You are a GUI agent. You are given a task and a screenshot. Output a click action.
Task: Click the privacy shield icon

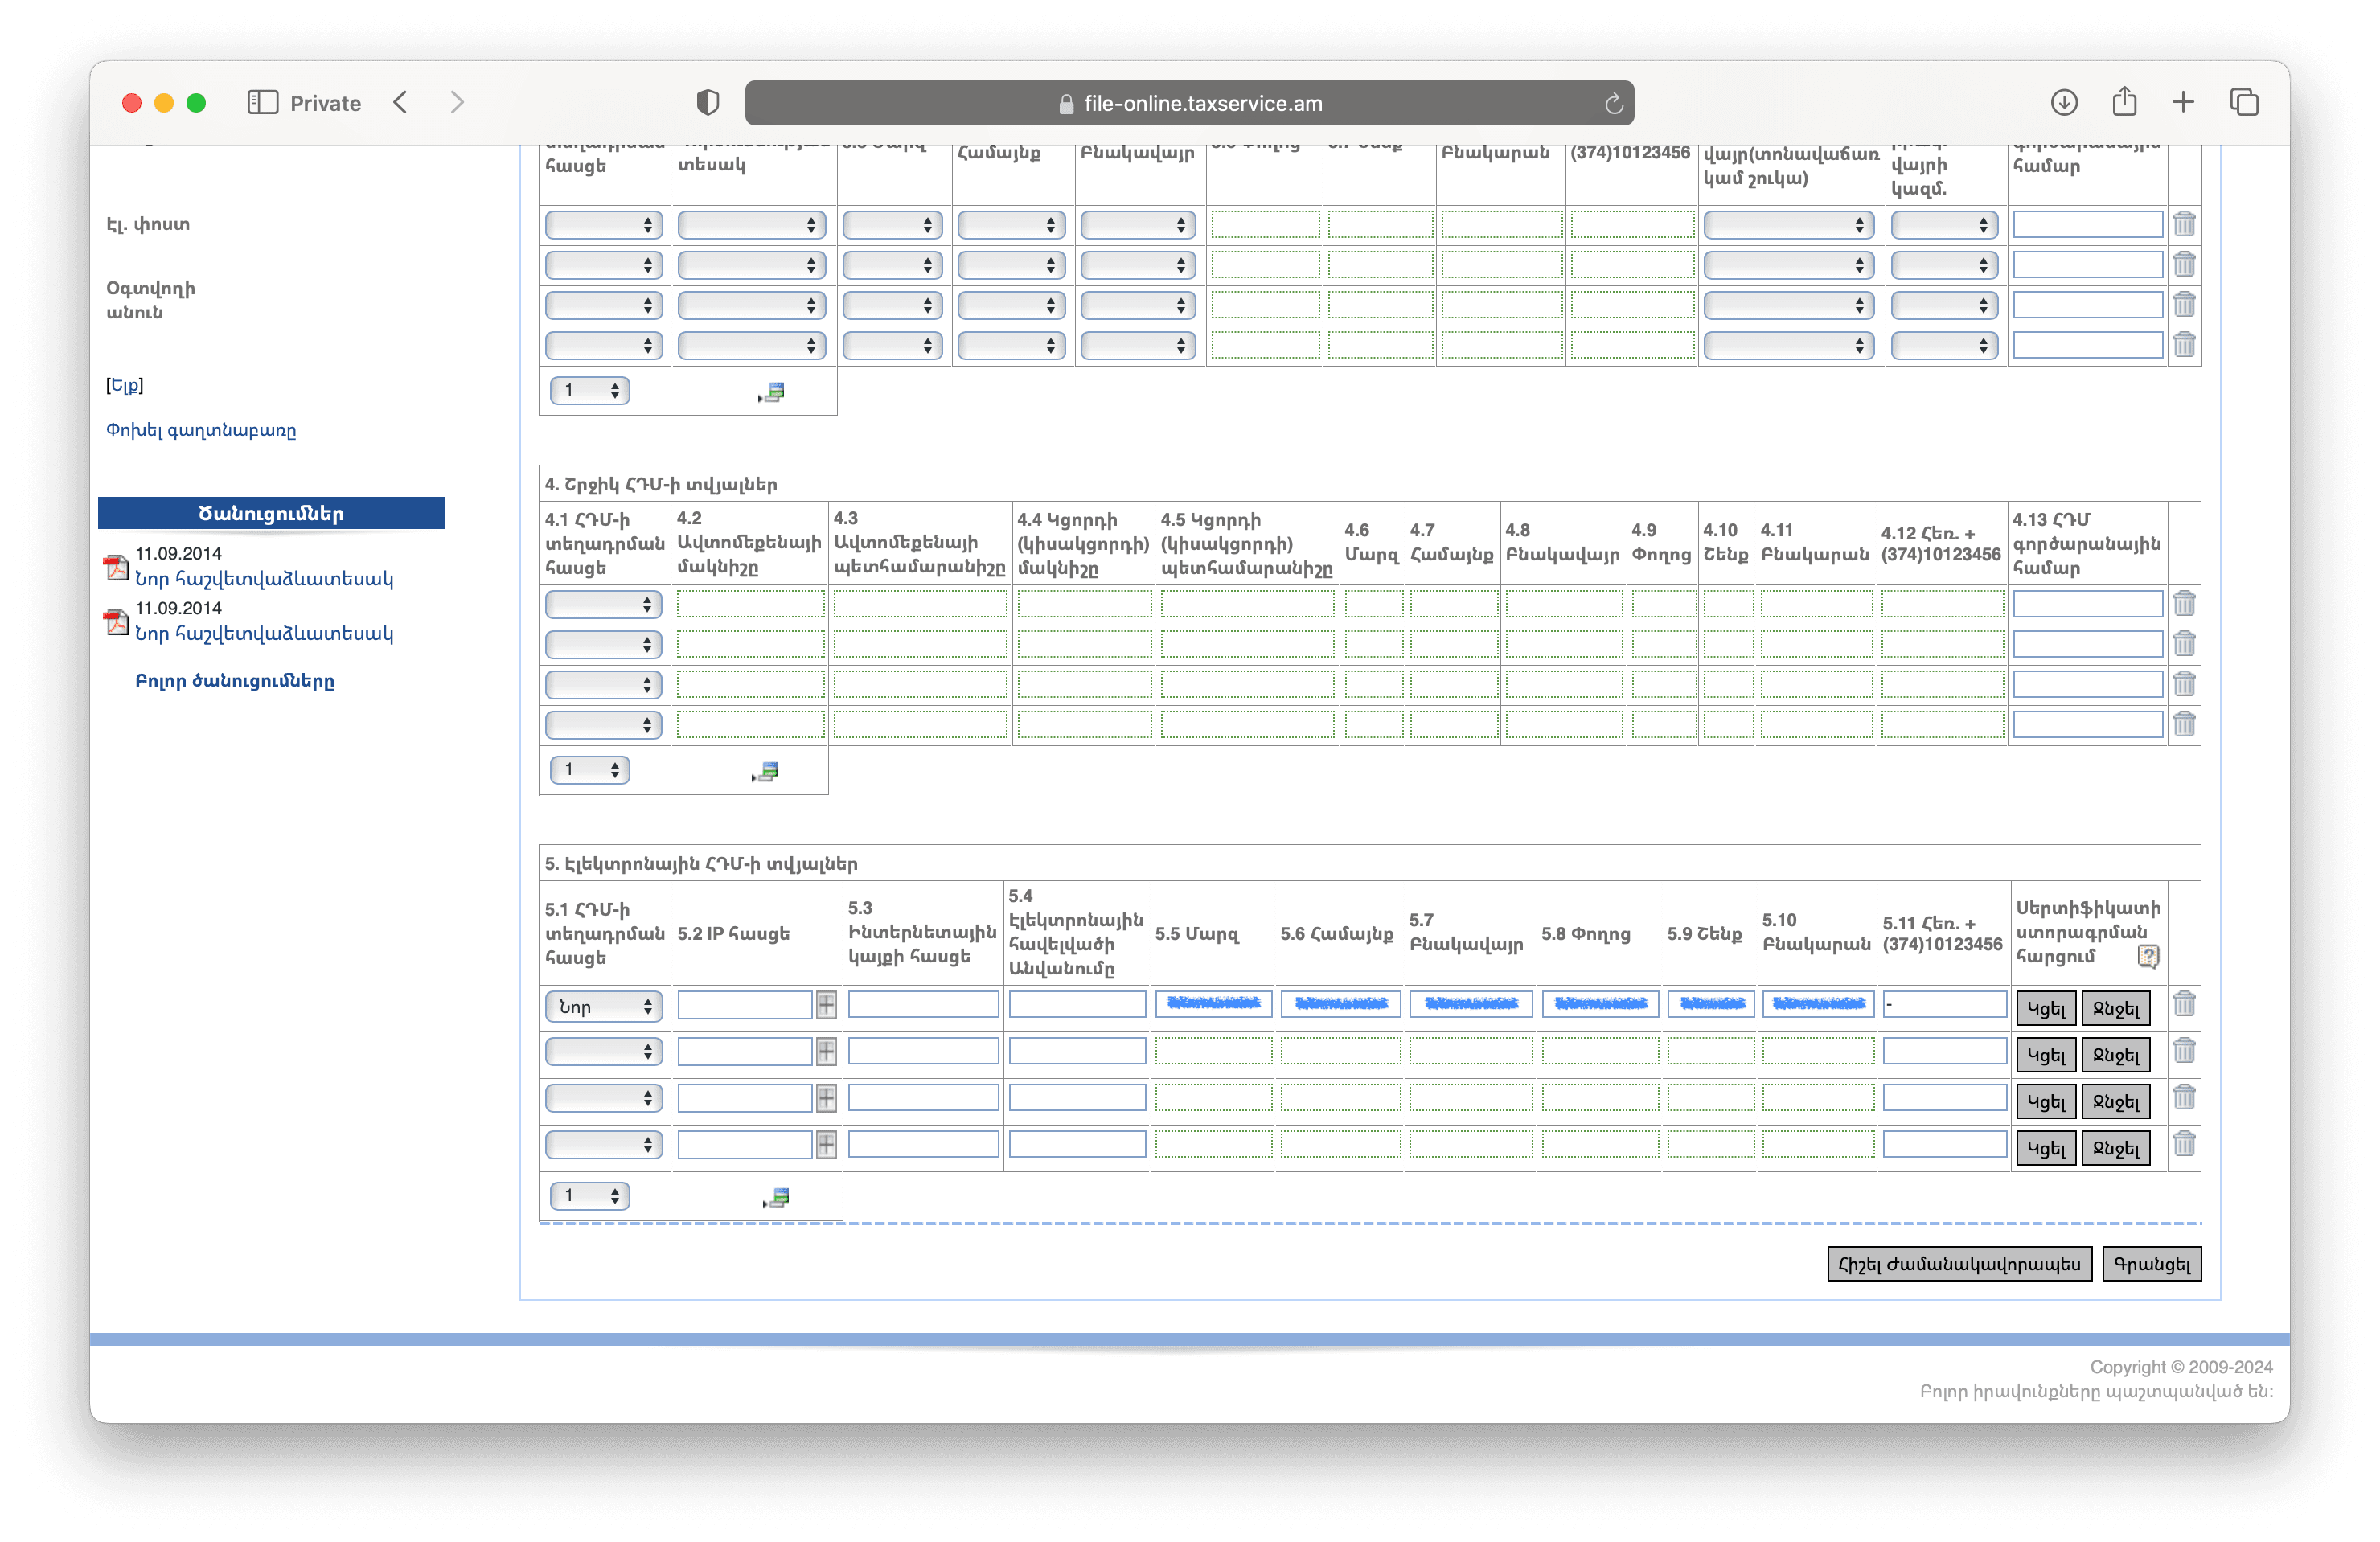point(708,102)
